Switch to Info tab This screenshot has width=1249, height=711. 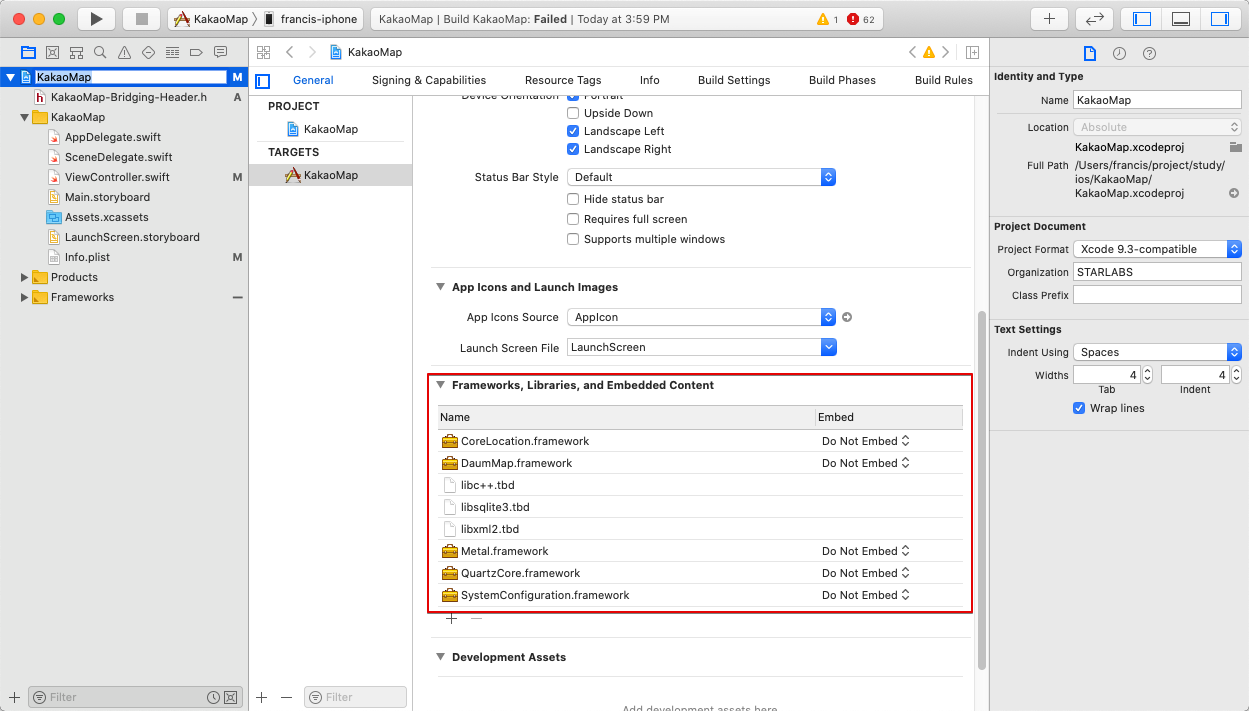(650, 80)
